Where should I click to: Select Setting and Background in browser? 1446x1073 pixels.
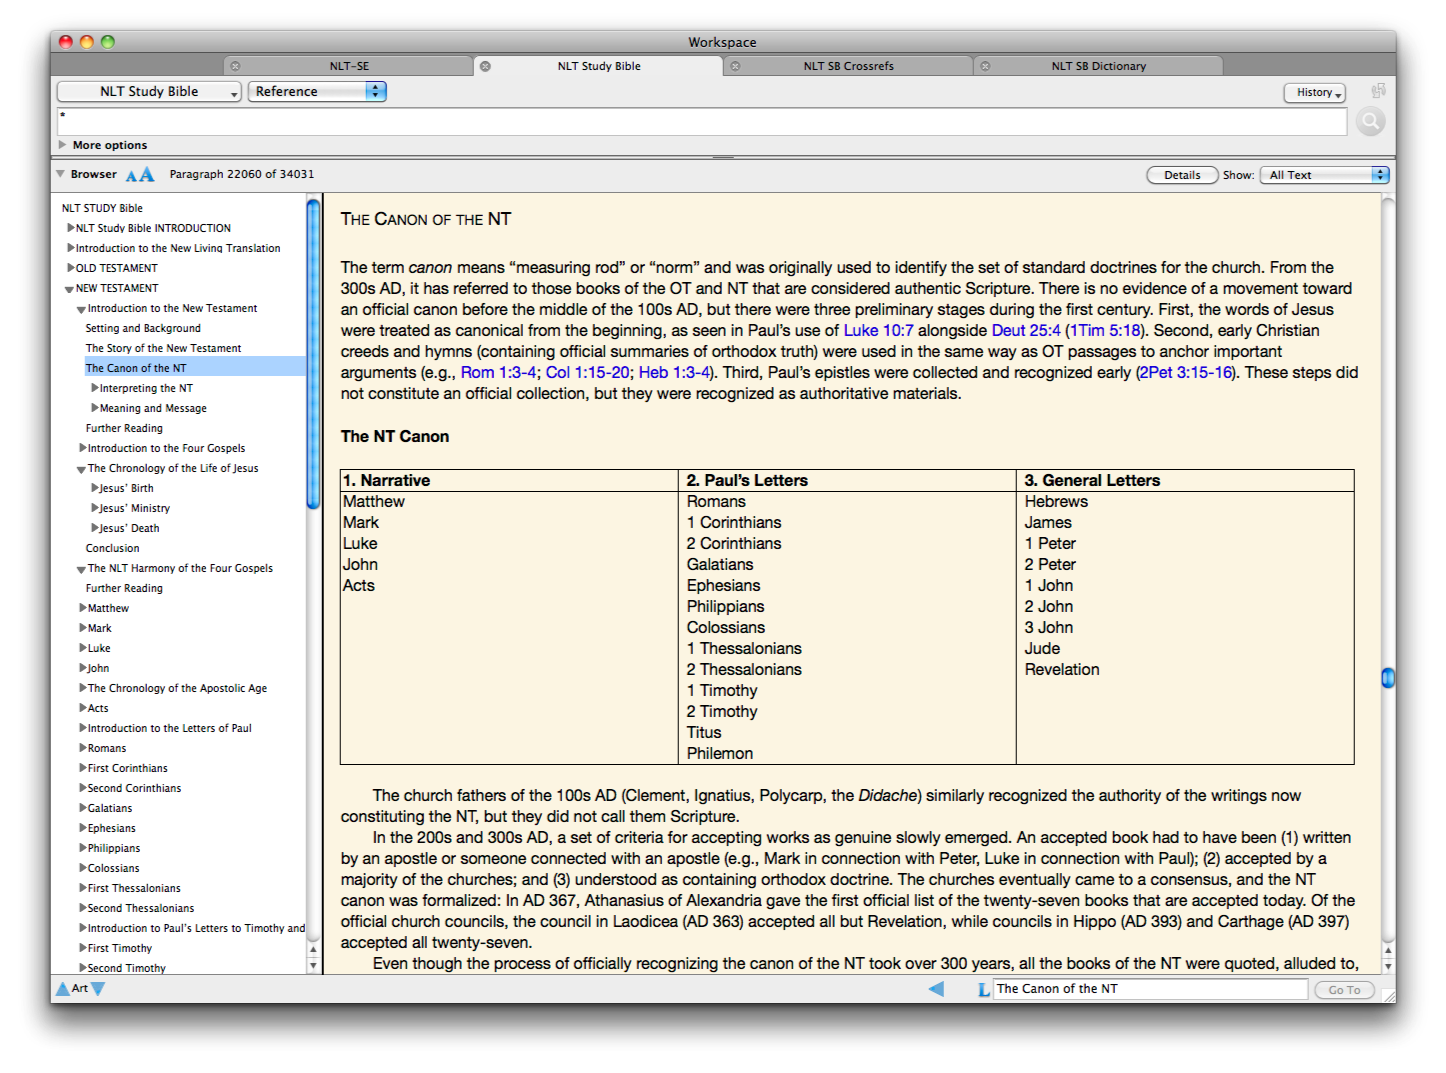click(143, 328)
